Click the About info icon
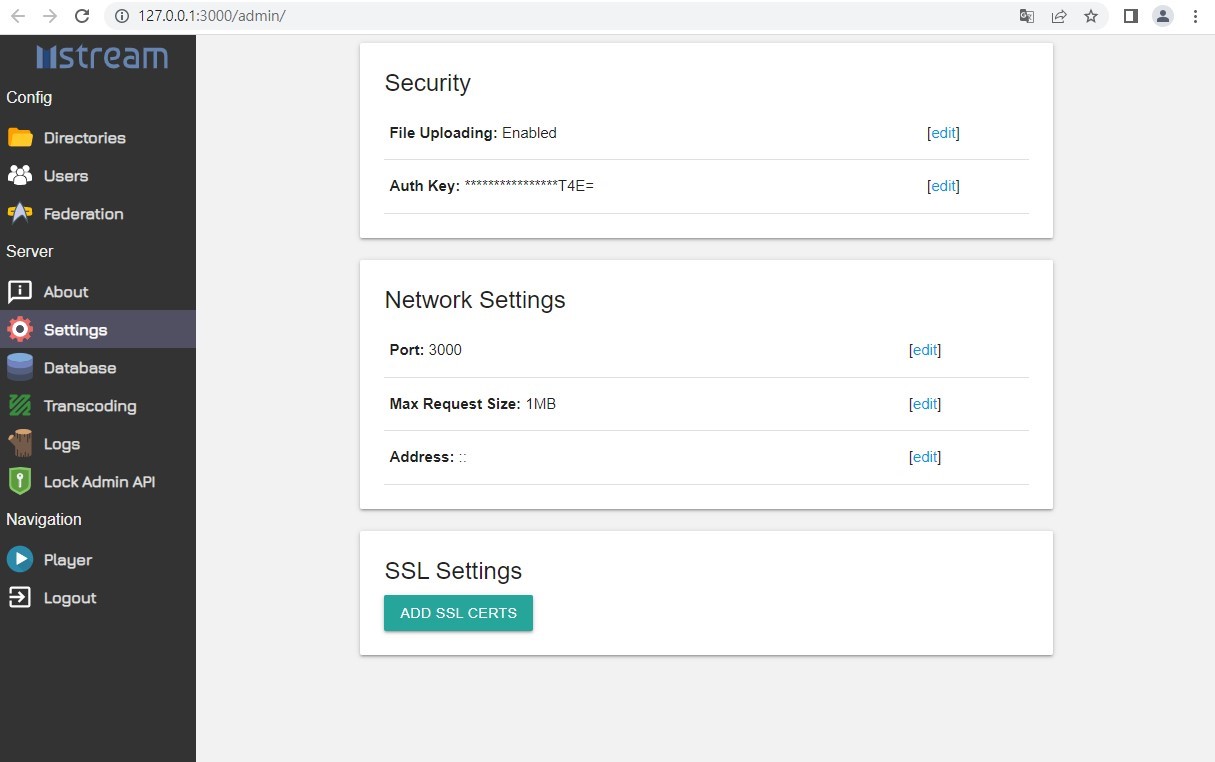 20,292
